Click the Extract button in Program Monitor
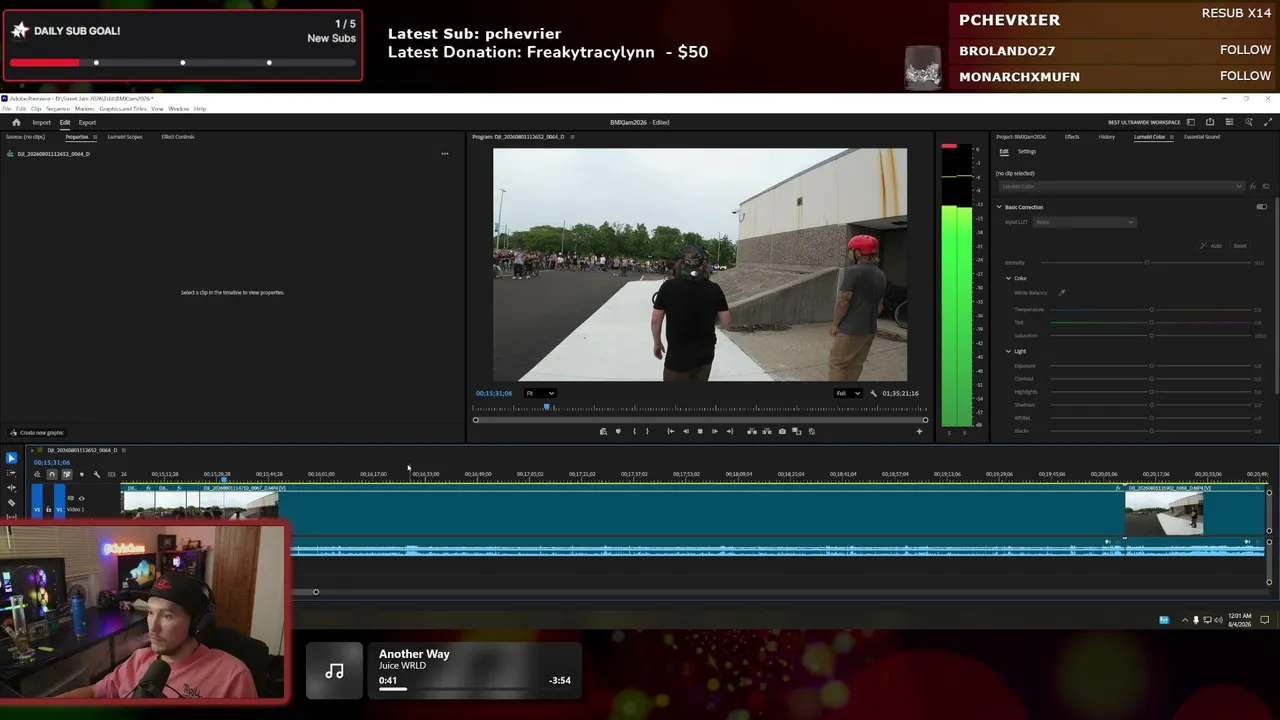Screen dimensions: 1280x720 [x=767, y=431]
